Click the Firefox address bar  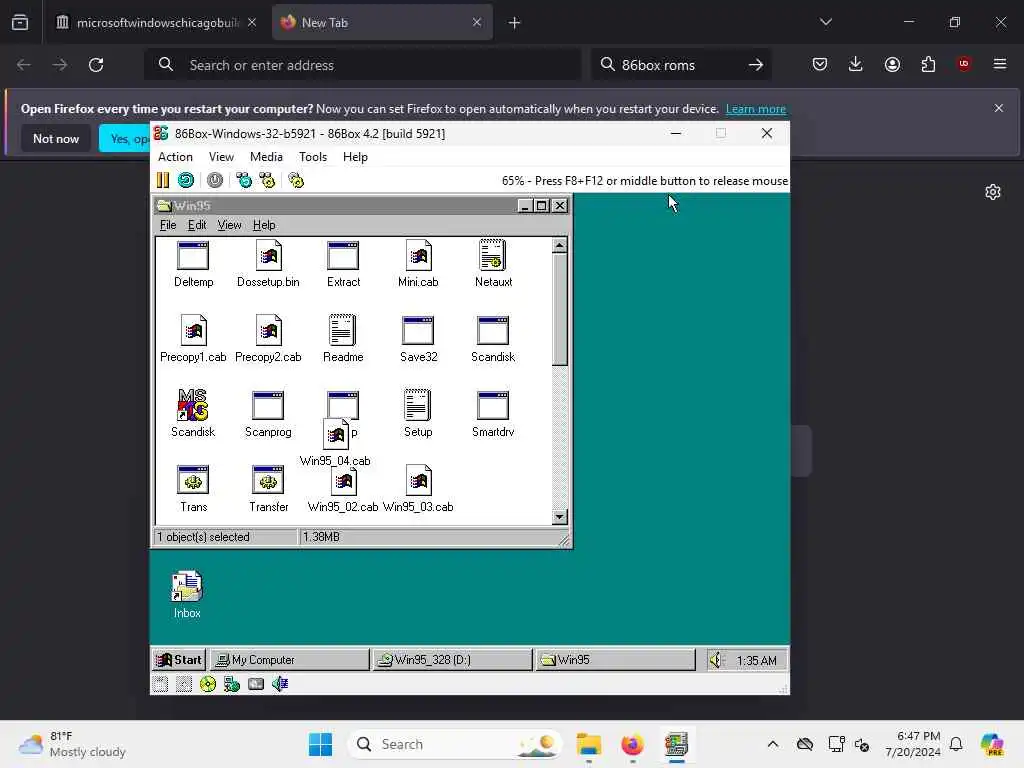[362, 65]
